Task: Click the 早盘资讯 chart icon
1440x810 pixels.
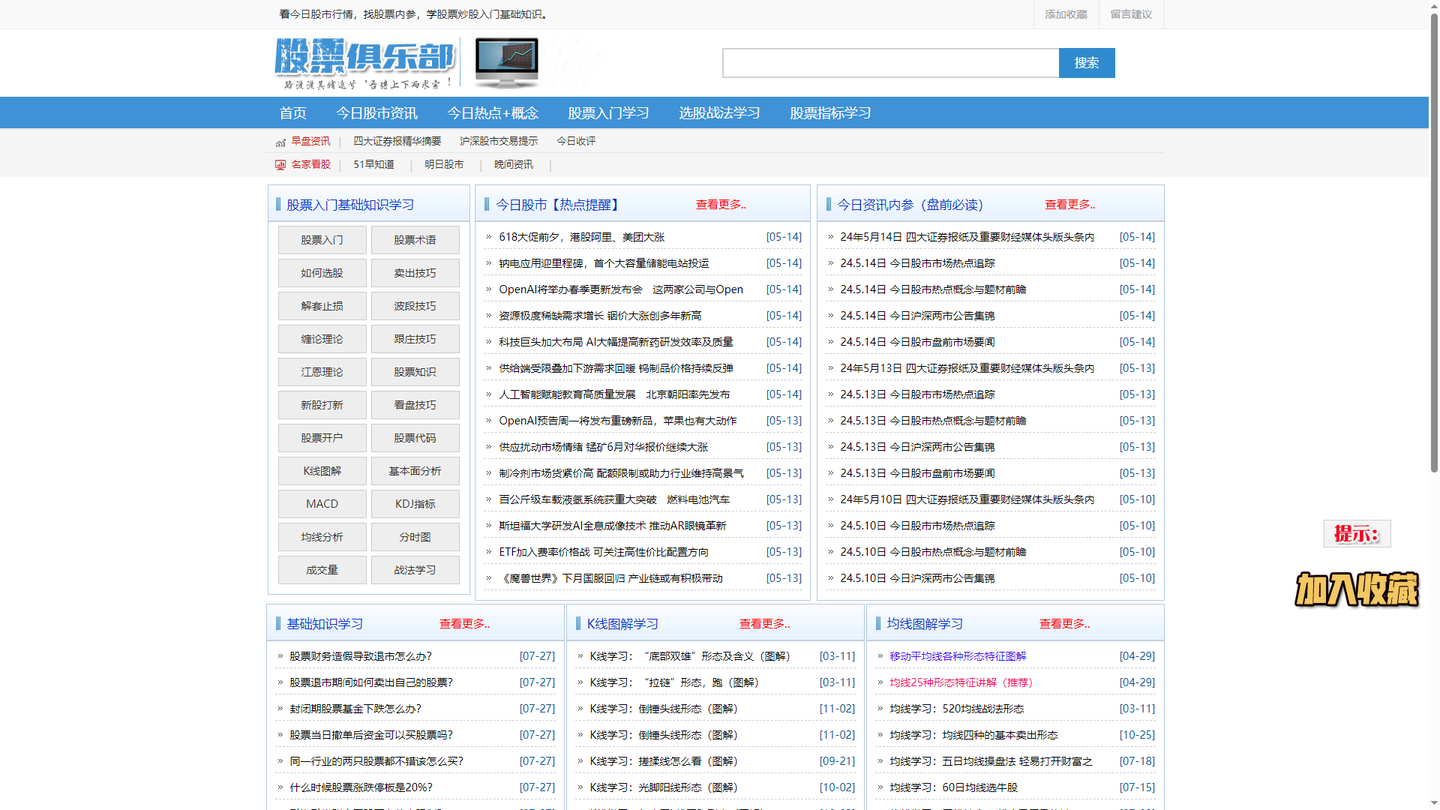Action: pos(281,142)
